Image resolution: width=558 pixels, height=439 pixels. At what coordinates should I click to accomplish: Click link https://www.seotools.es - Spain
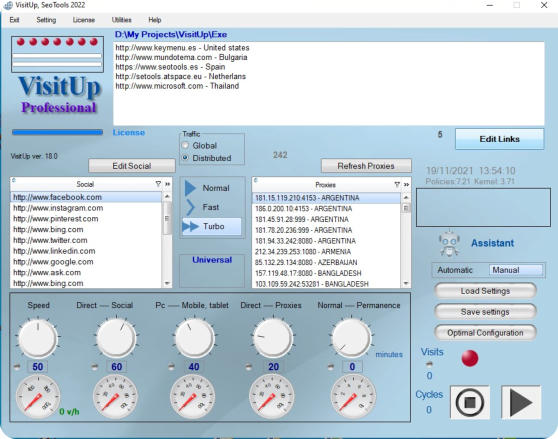170,67
